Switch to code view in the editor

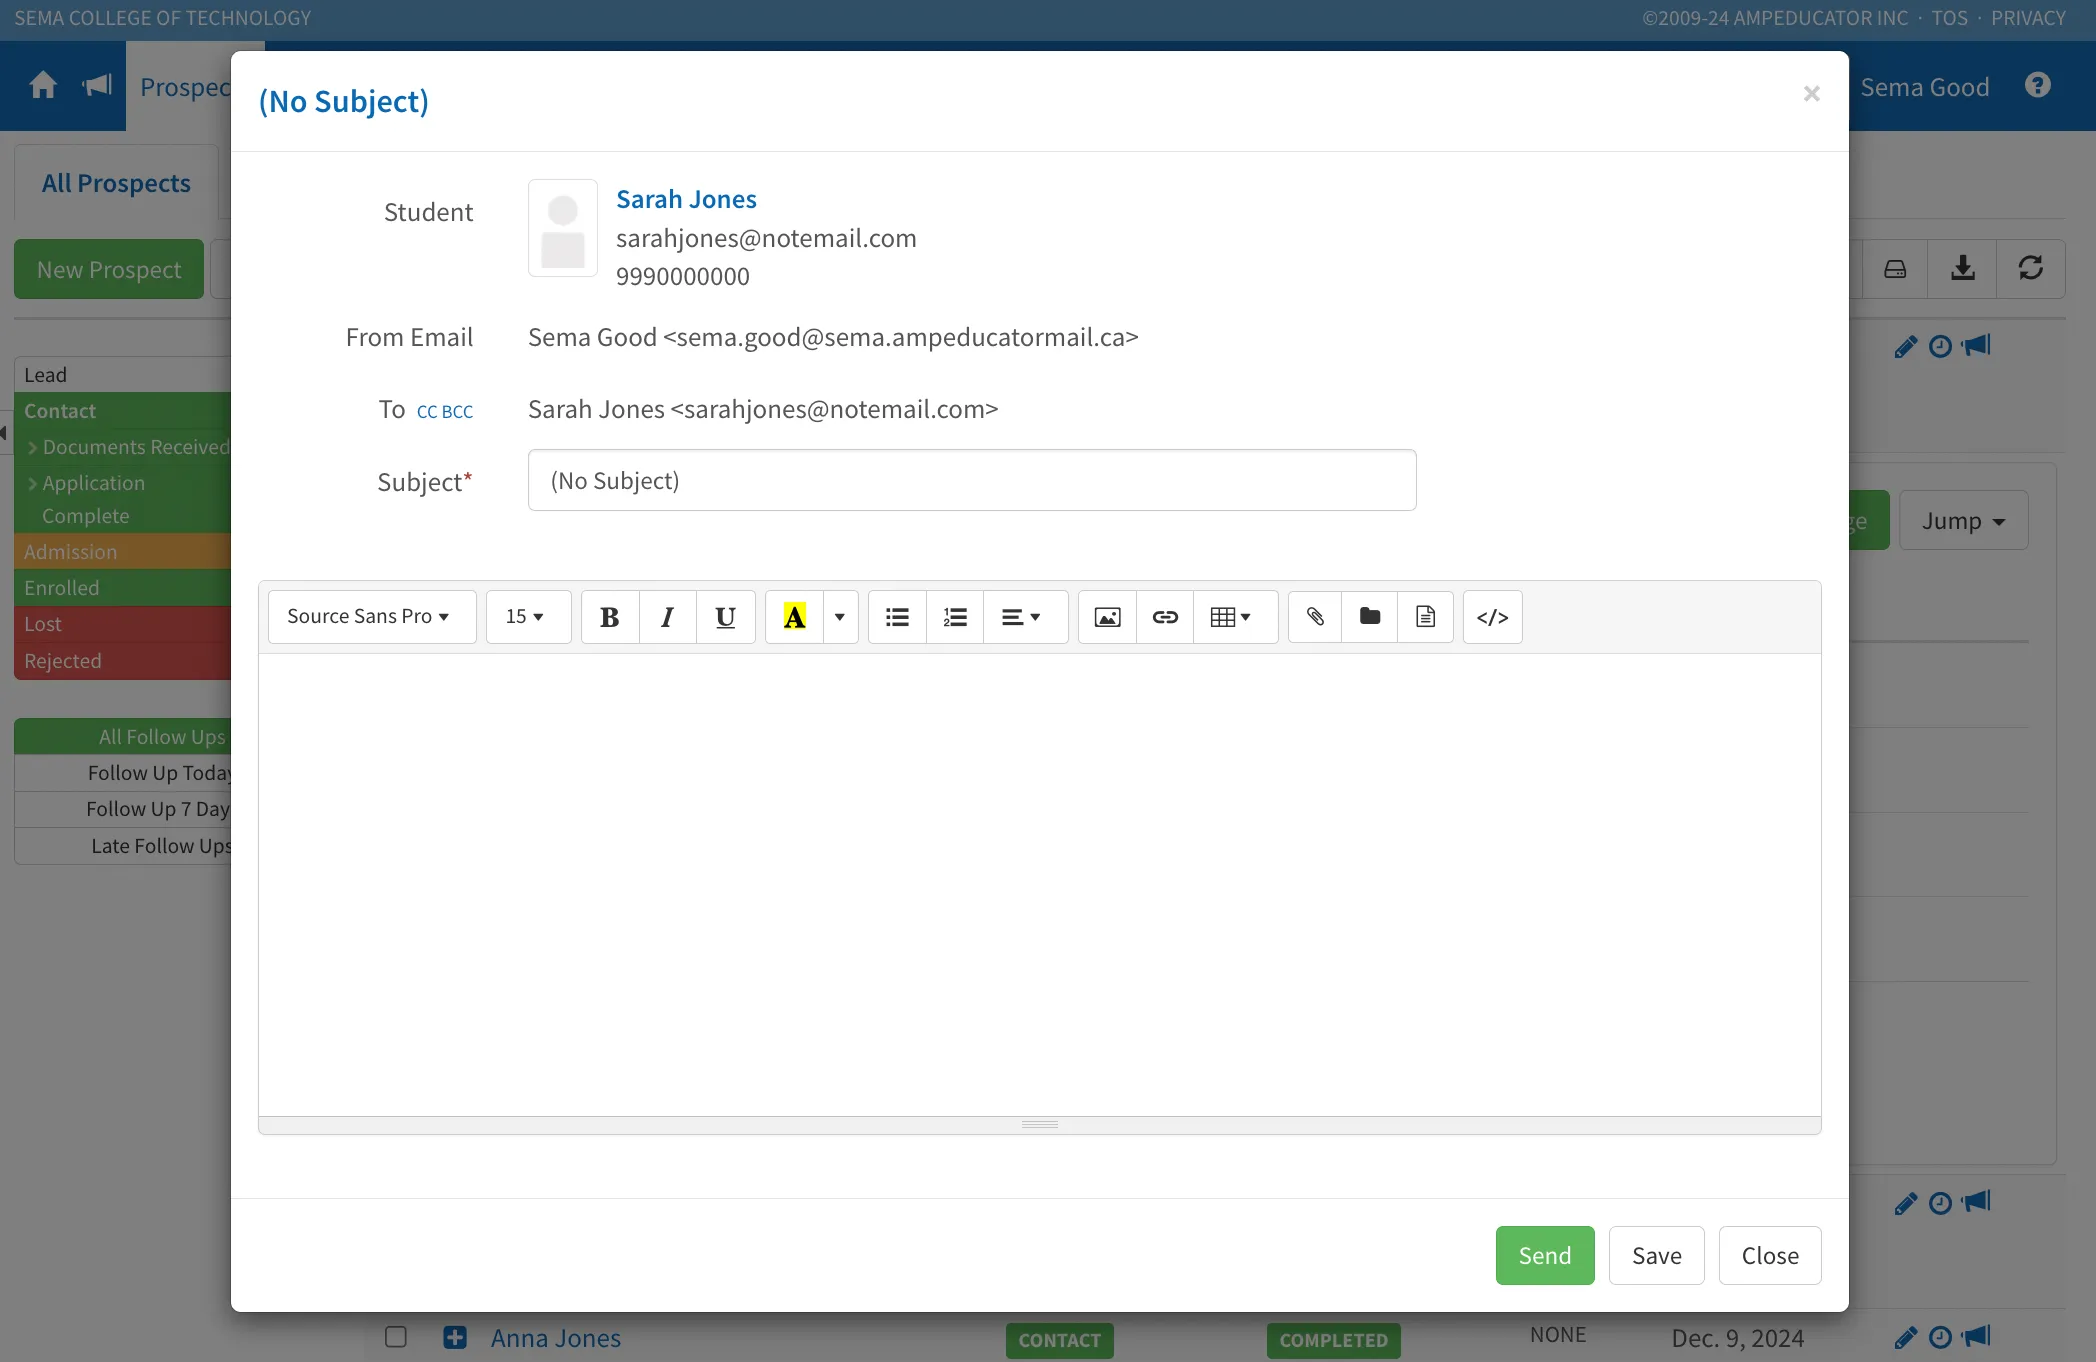click(1492, 617)
